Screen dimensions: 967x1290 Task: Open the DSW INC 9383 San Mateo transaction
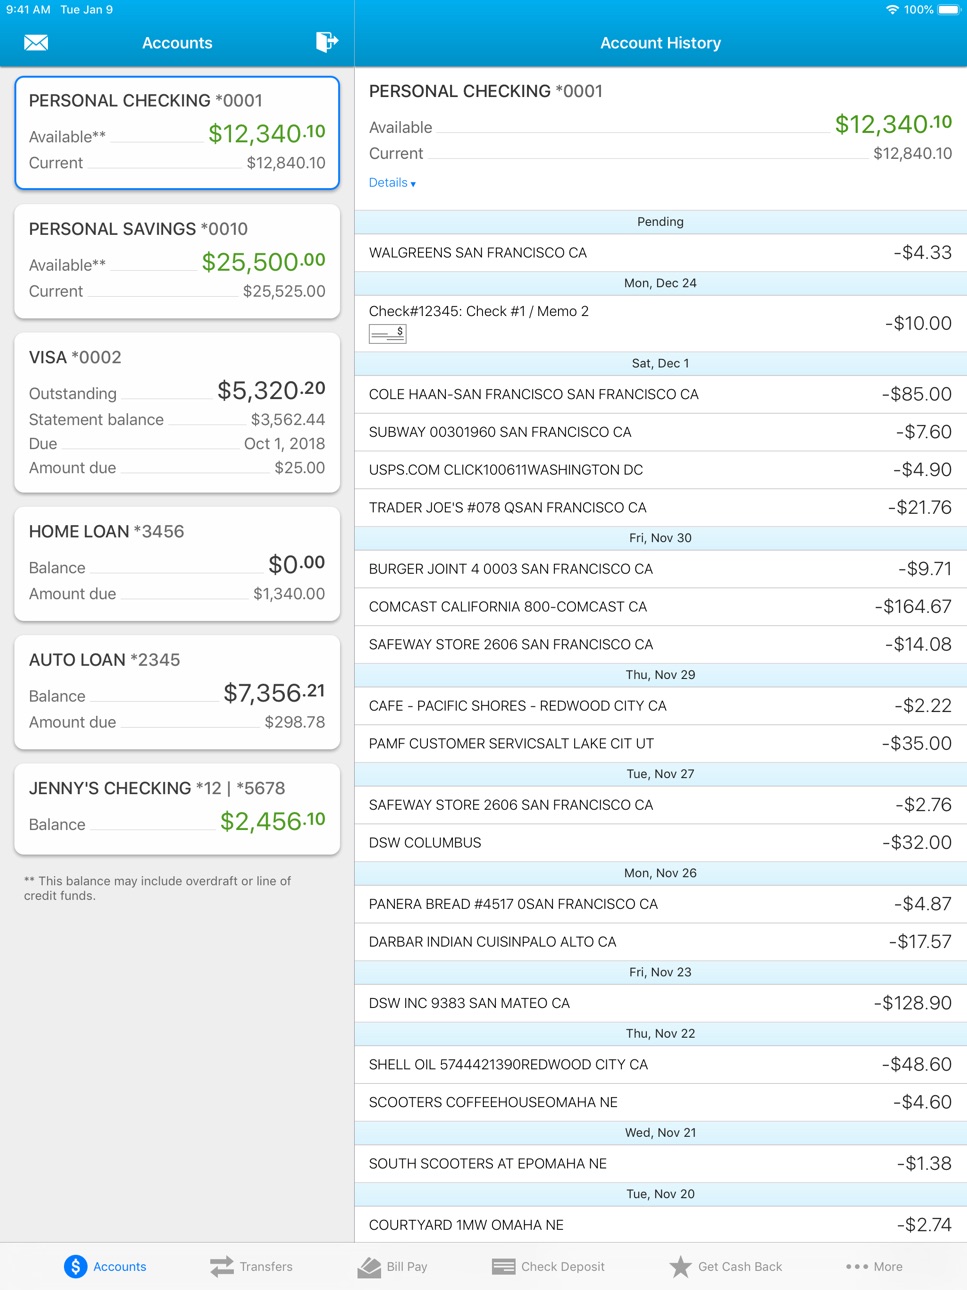click(661, 1003)
